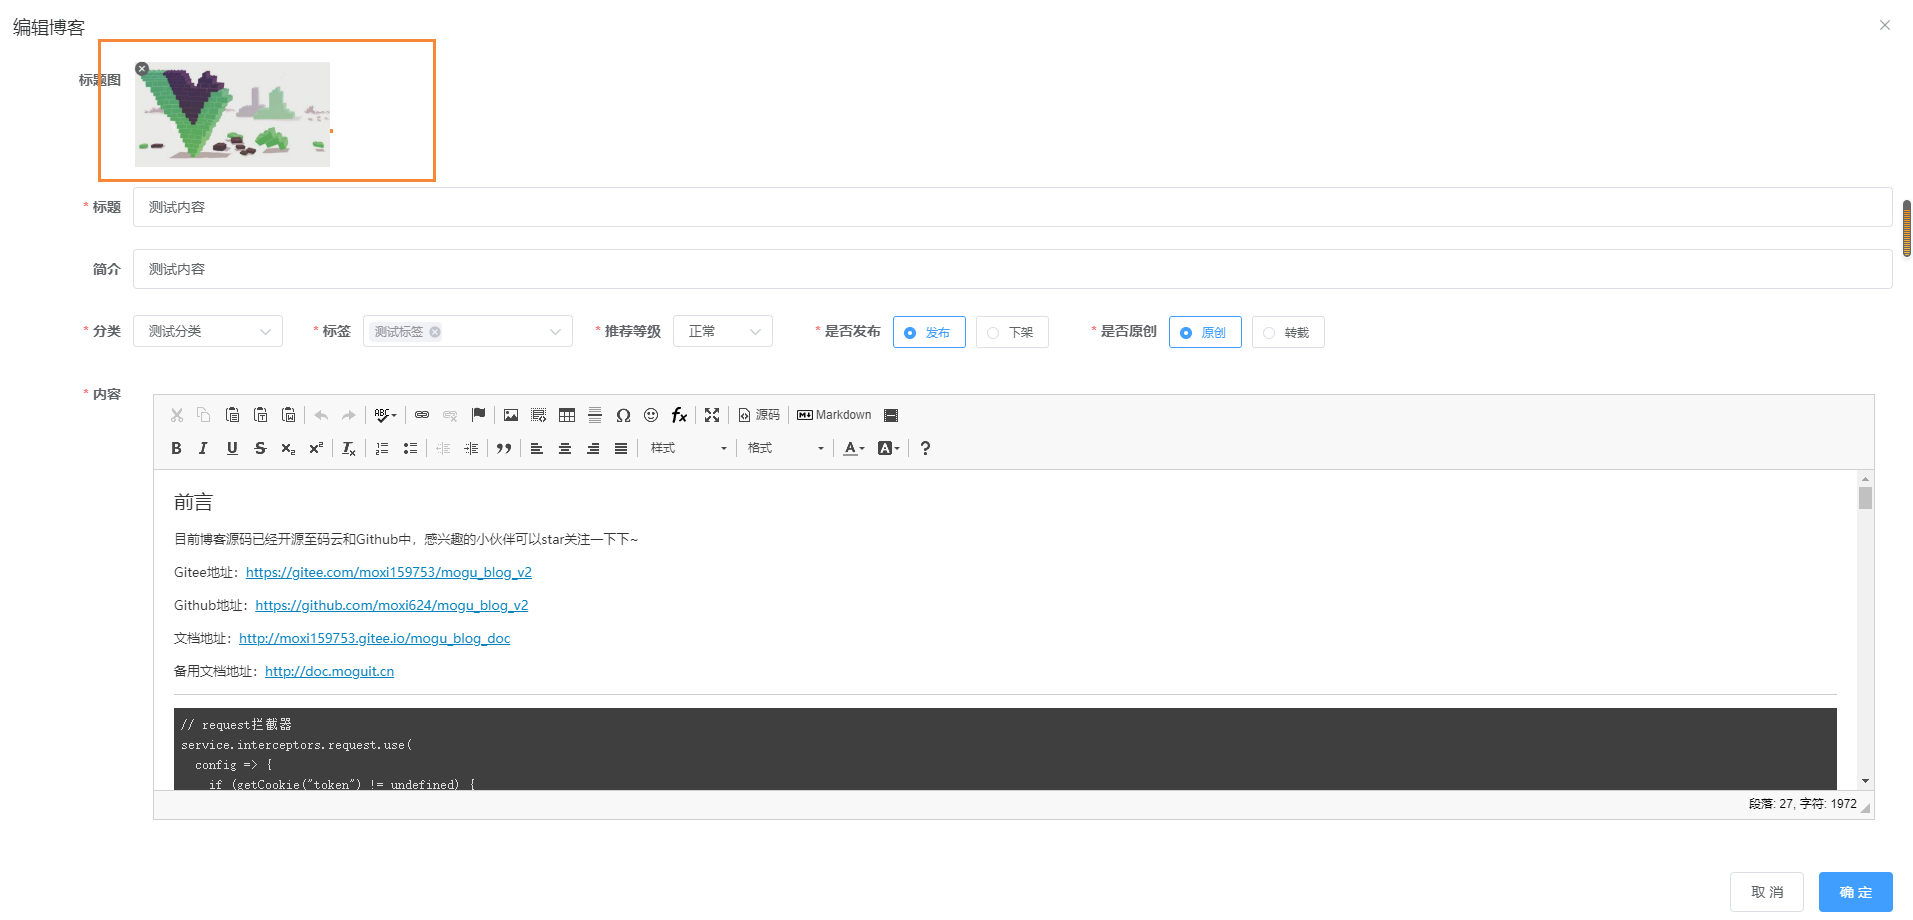This screenshot has width=1913, height=920.
Task: Expand the 标签 tags dropdown
Action: coord(555,332)
